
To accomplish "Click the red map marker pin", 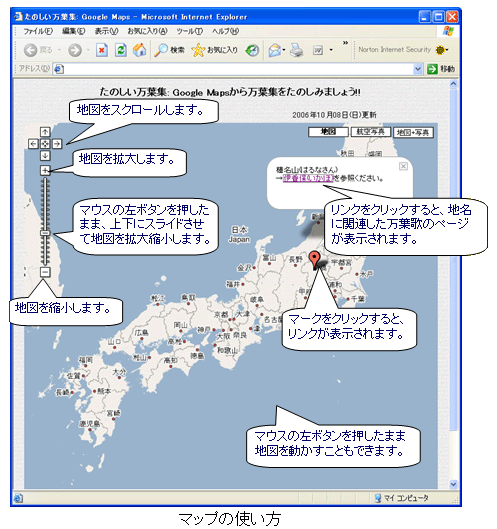I will pos(314,260).
